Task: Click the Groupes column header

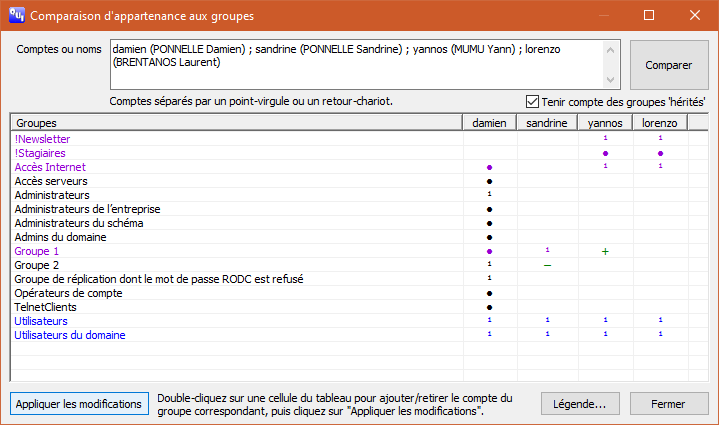Action: [x=236, y=123]
